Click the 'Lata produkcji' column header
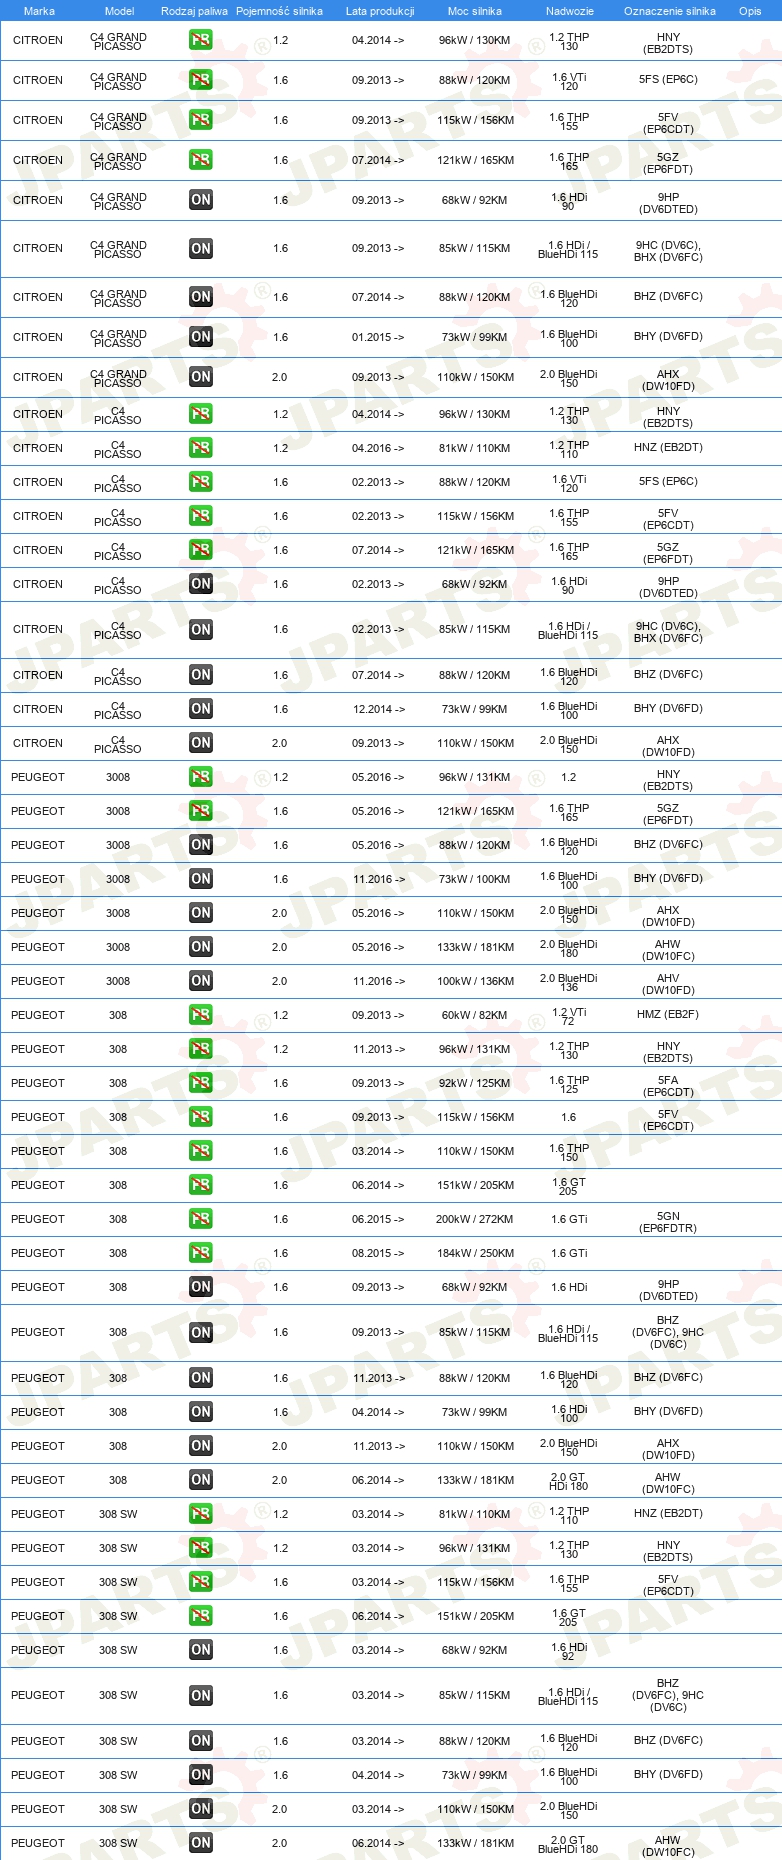782x1860 pixels. pyautogui.click(x=380, y=11)
